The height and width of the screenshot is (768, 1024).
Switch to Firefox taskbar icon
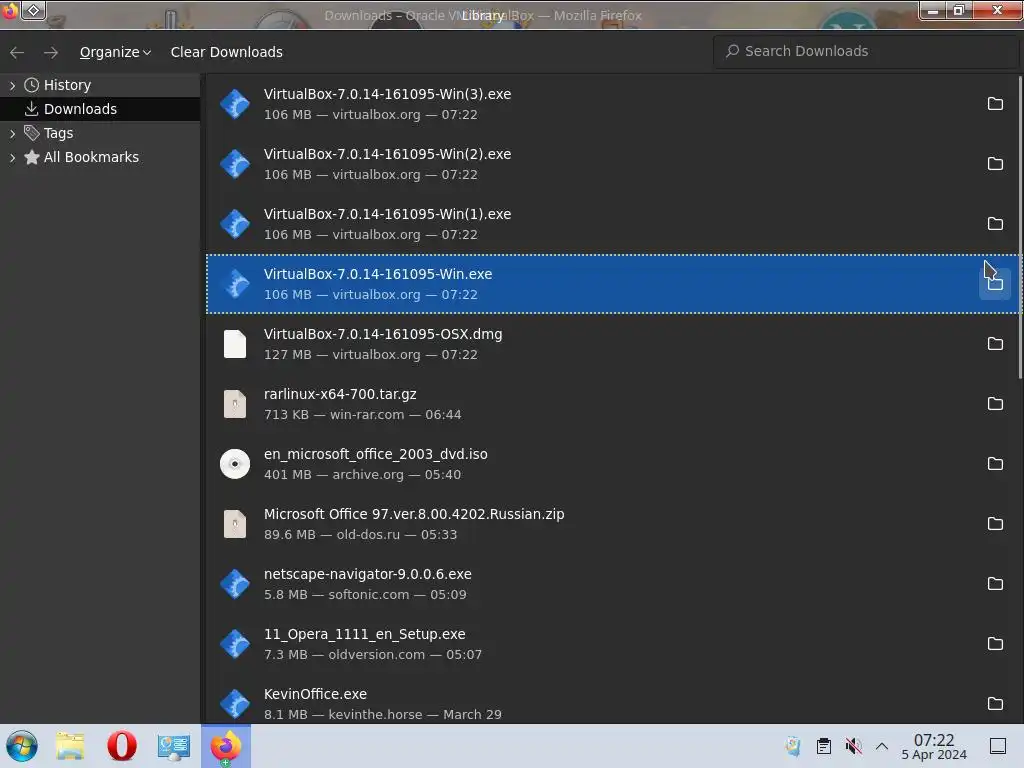(x=225, y=746)
